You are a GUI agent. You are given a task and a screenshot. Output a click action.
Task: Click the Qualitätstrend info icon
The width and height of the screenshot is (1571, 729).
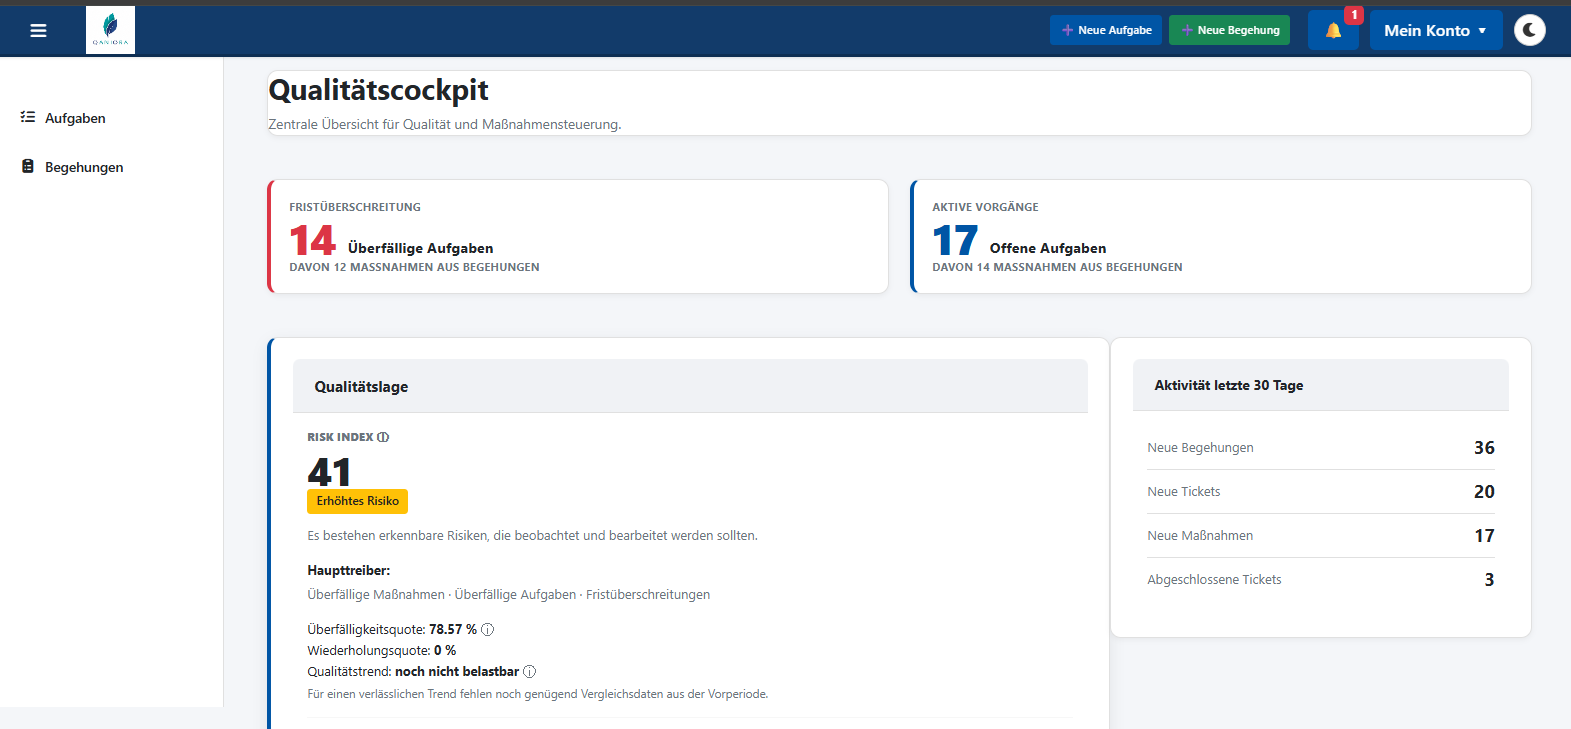(530, 671)
